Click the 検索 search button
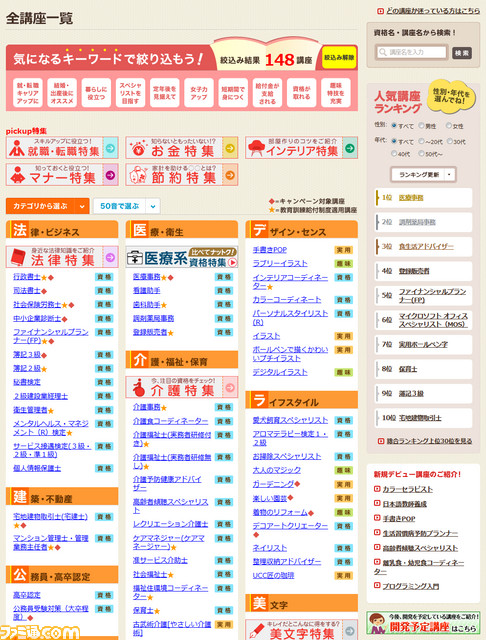Image resolution: width=486 pixels, height=640 pixels. point(462,53)
